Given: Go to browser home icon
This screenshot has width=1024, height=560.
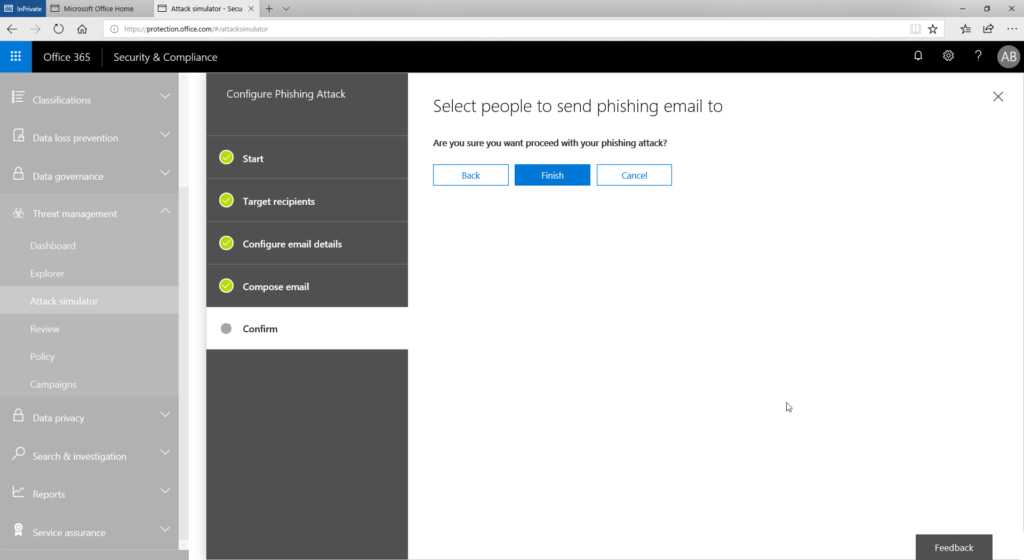Looking at the screenshot, I should [82, 29].
